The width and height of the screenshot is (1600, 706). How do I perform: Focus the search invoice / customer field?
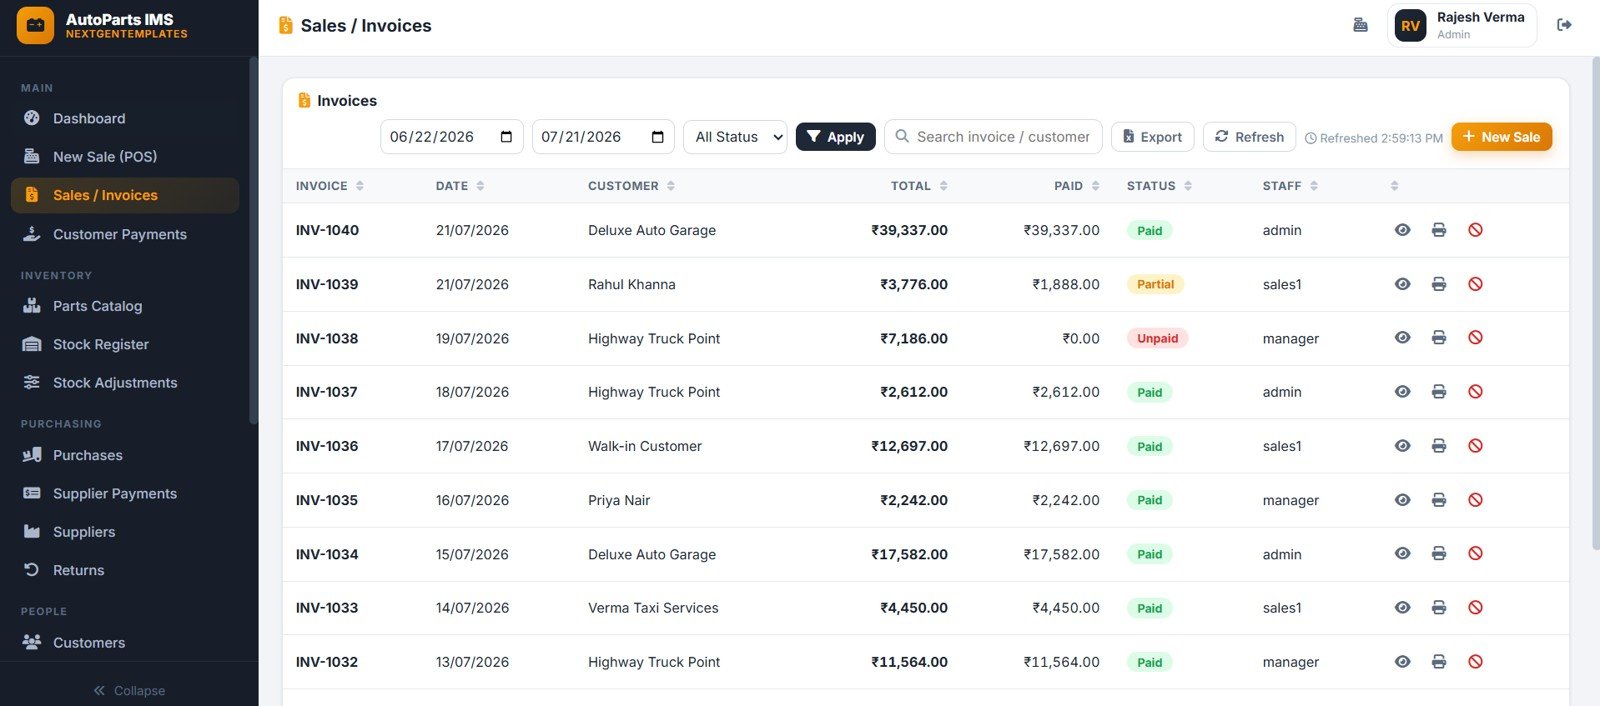pos(993,137)
